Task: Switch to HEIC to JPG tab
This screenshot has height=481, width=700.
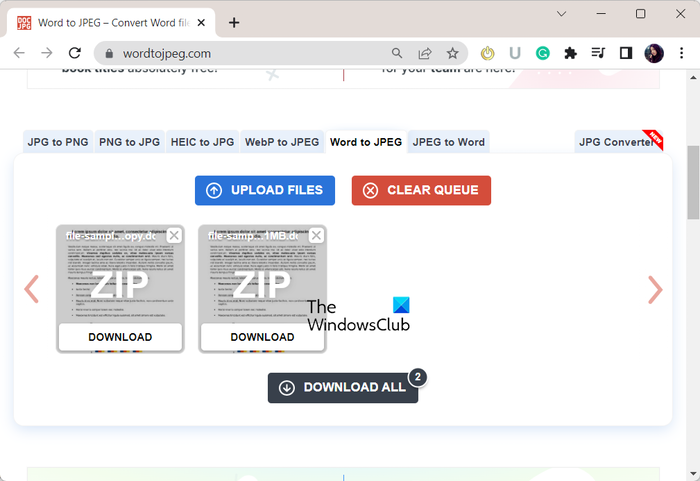Action: [x=202, y=142]
